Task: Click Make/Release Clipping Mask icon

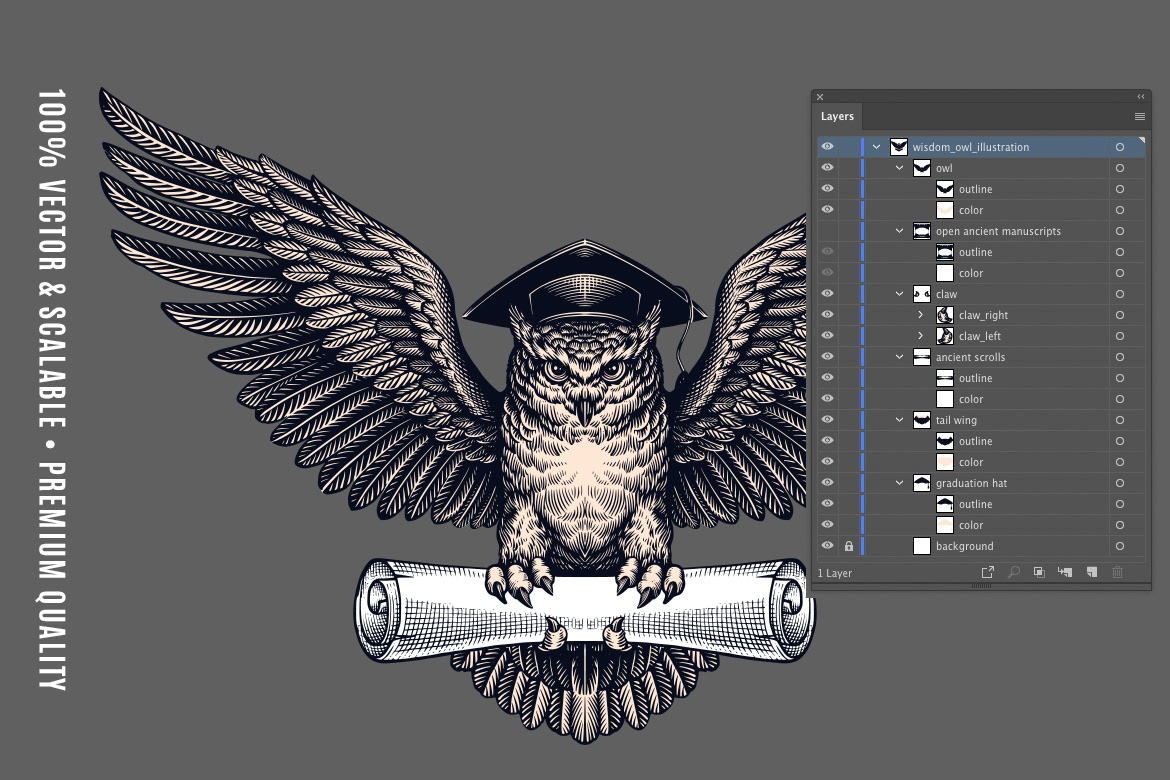Action: (x=1039, y=572)
